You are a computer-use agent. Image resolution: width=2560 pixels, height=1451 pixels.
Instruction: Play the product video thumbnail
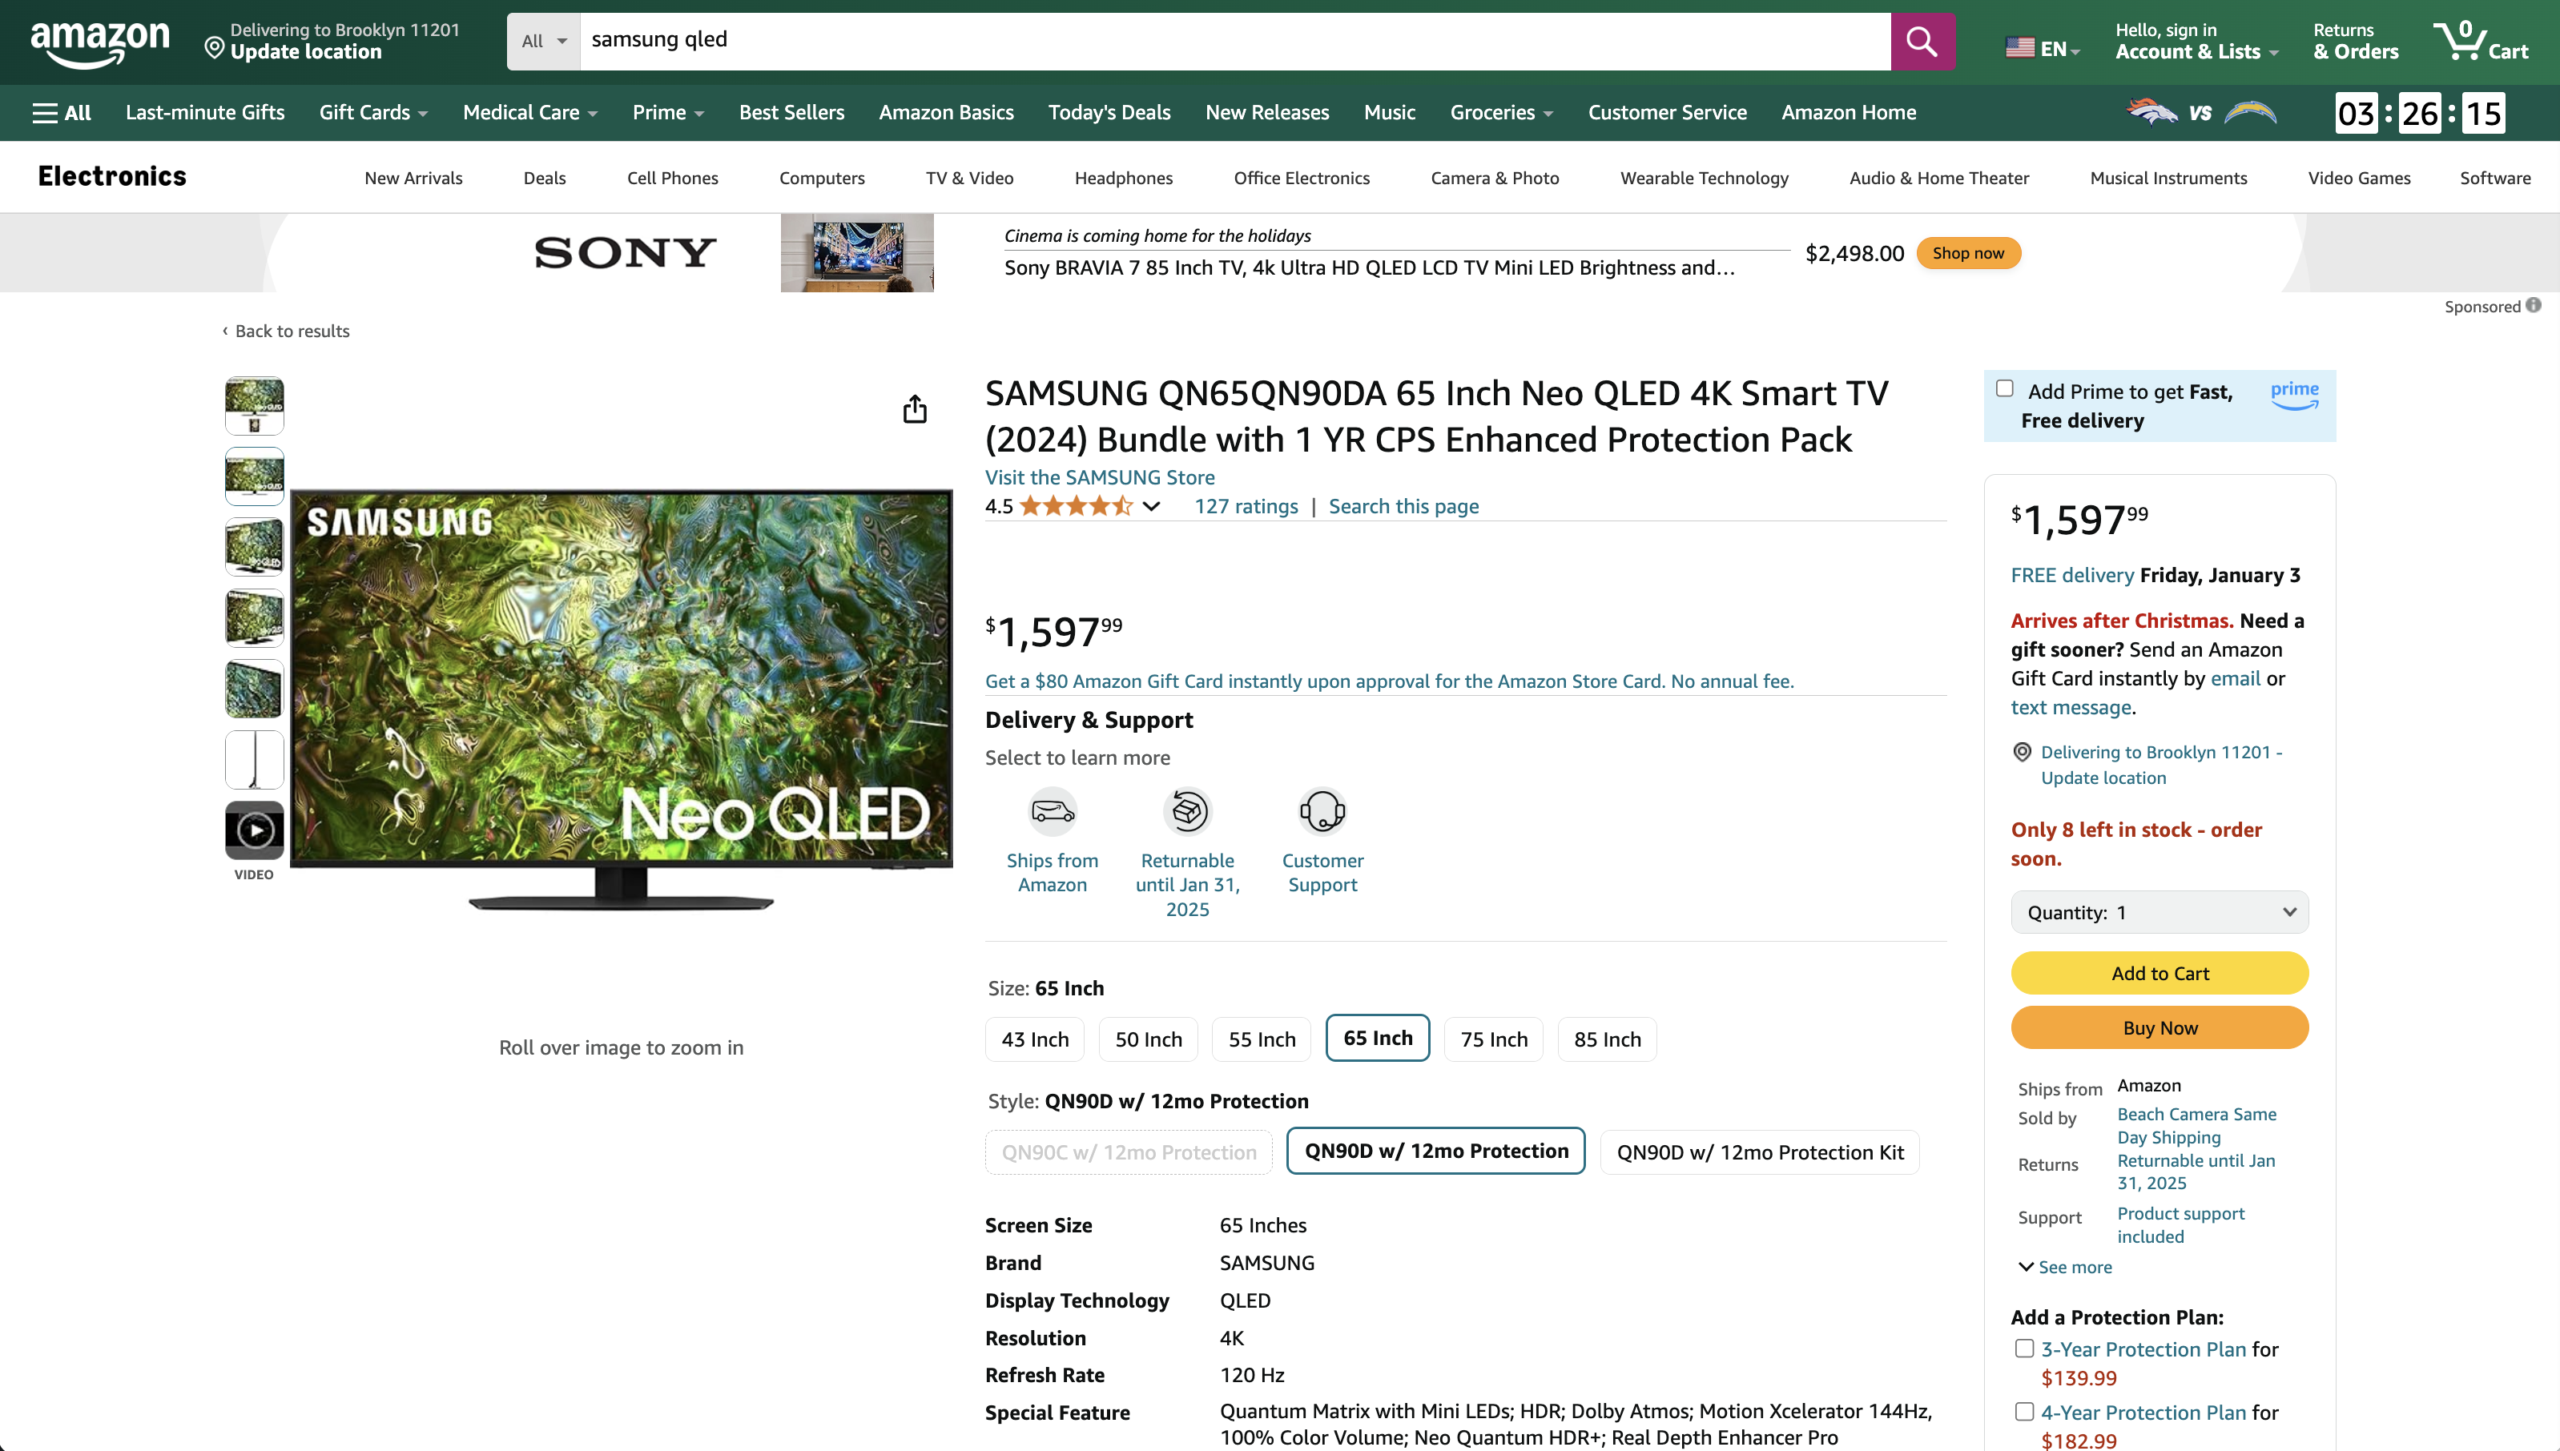[254, 830]
